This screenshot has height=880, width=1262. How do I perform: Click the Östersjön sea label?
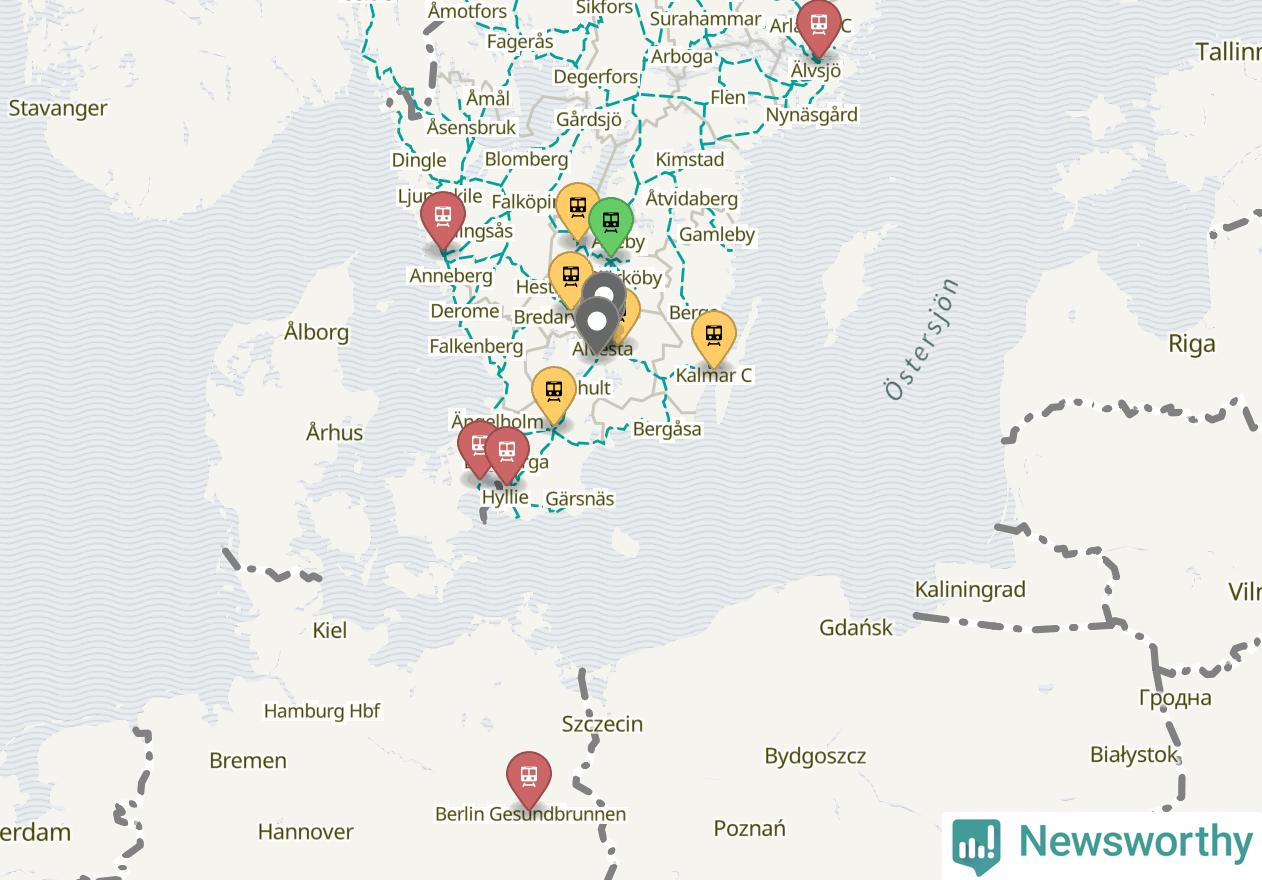[922, 340]
